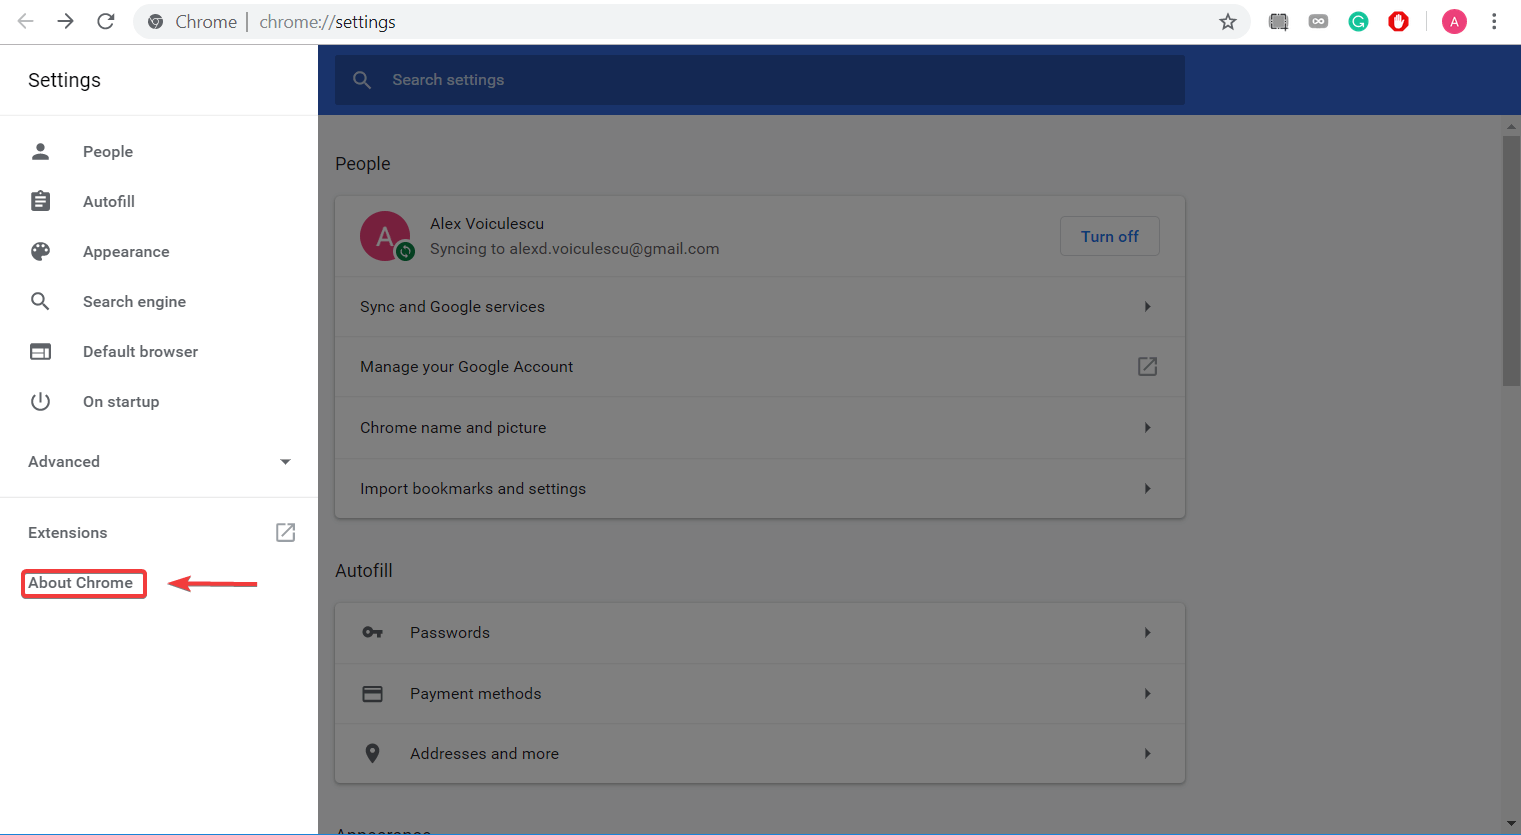Expand Chrome name and picture arrow
The width and height of the screenshot is (1521, 835).
click(x=1147, y=427)
